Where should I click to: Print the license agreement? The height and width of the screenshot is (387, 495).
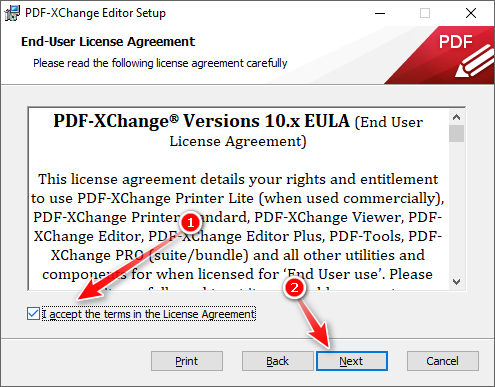(x=187, y=361)
